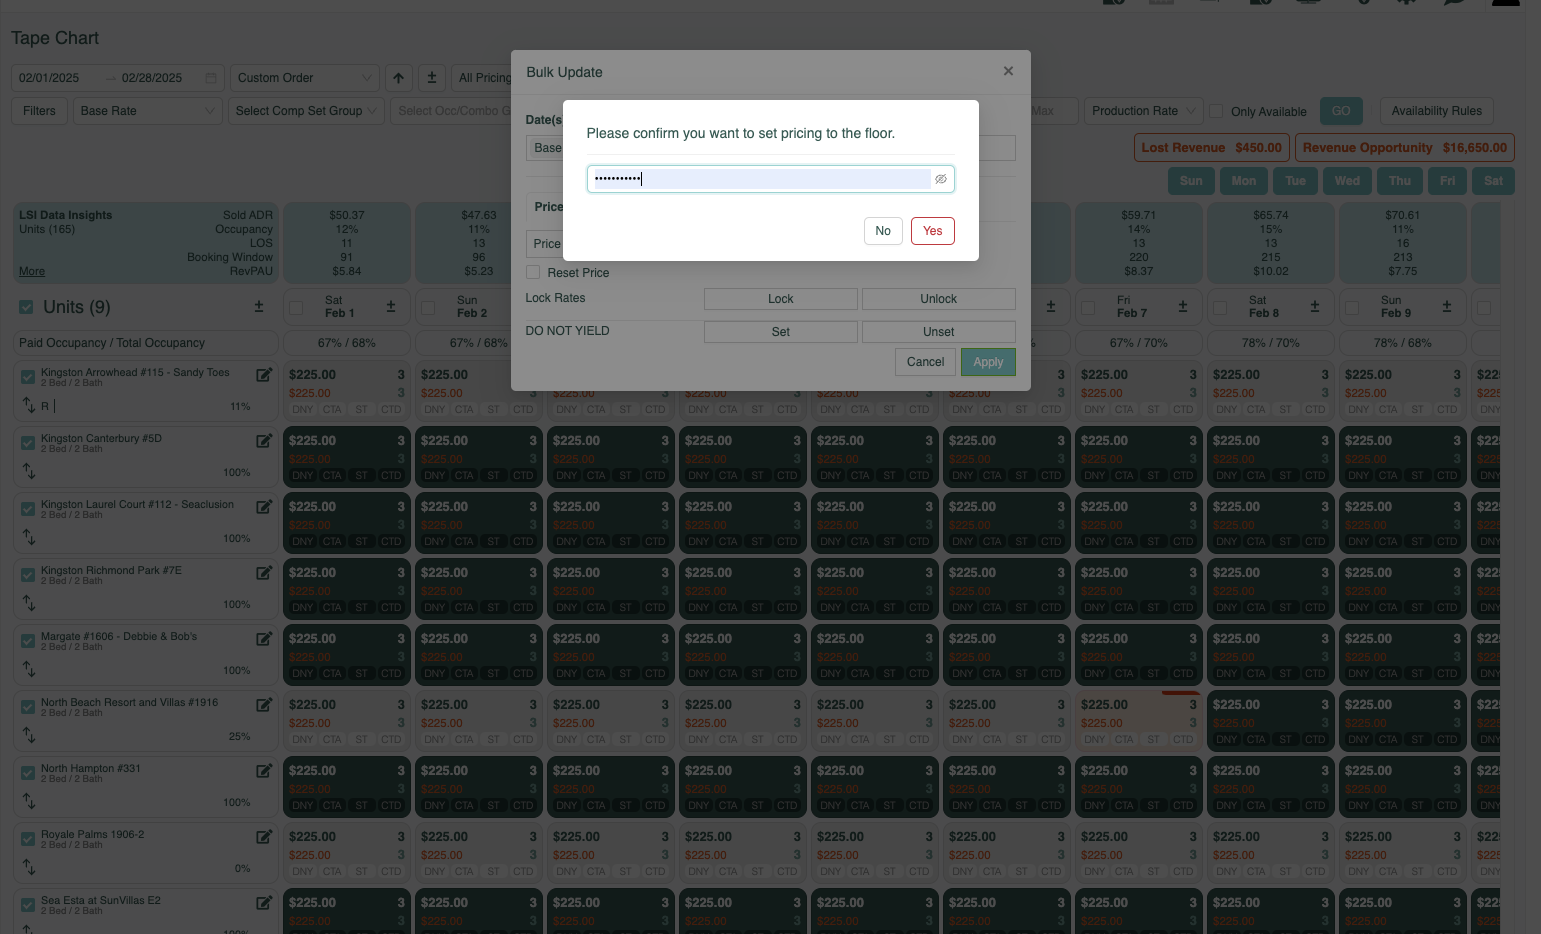
Task: Close the Bulk Update dialog
Action: click(x=1008, y=71)
